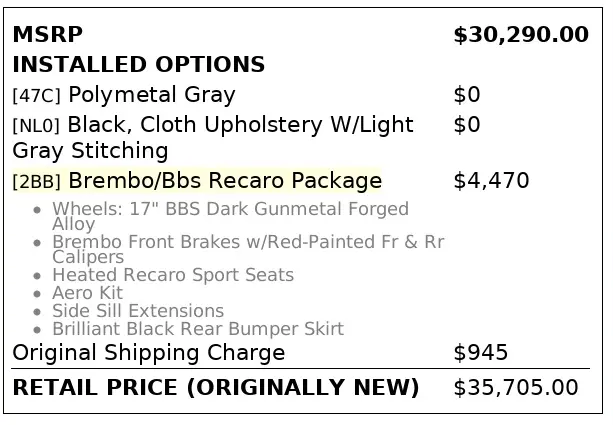Select the $30,290.00 MSRP amount
This screenshot has height=425, width=613.
520,35
